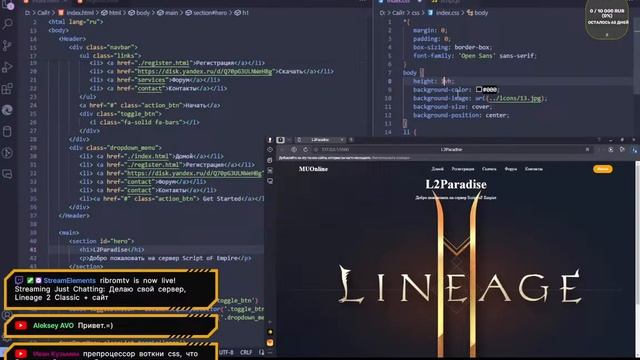Follow the ./register.html link on line 19

tap(164, 63)
